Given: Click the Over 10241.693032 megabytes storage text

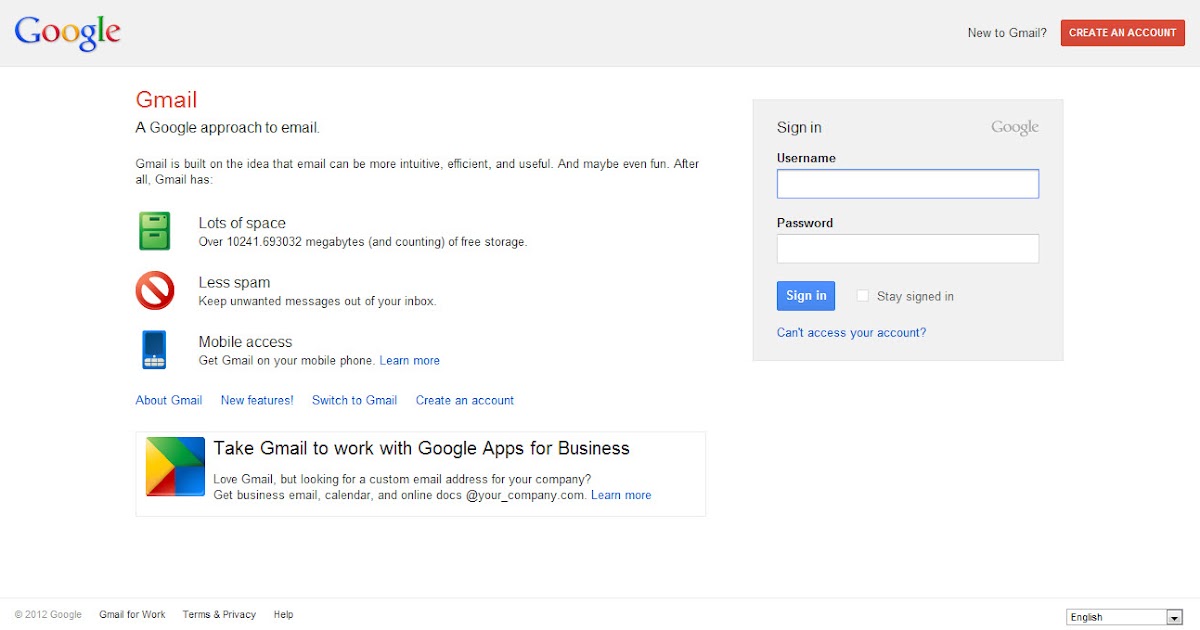Looking at the screenshot, I should (363, 242).
